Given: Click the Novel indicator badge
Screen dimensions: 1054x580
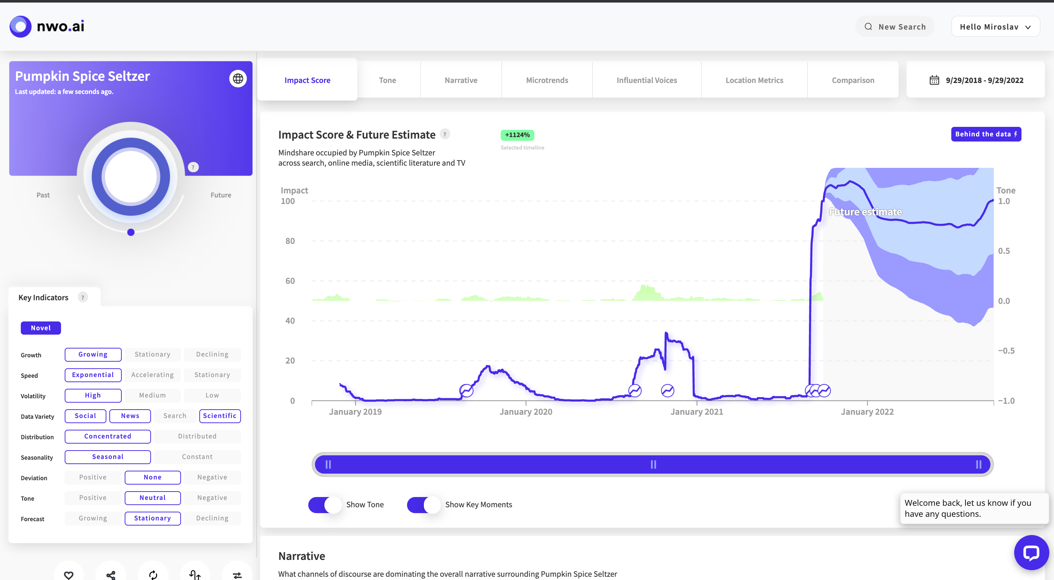Looking at the screenshot, I should [40, 328].
